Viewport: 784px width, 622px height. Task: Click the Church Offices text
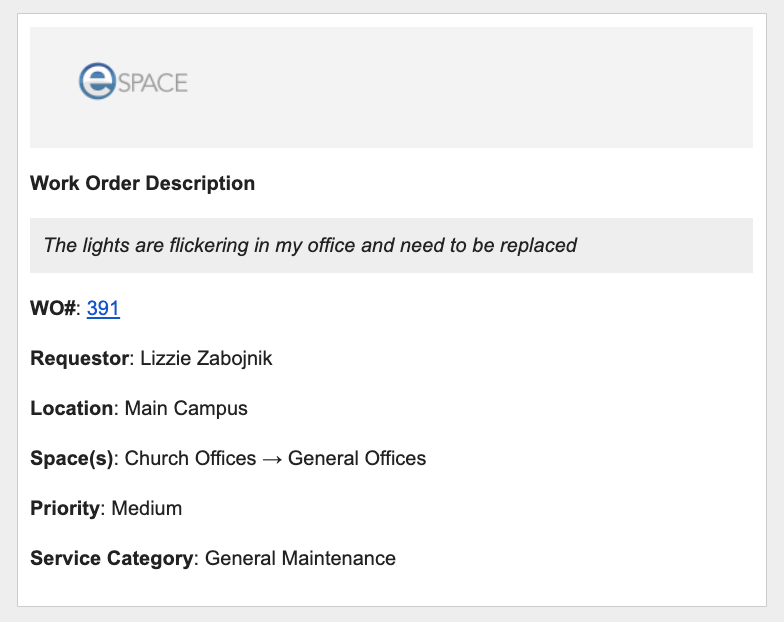pyautogui.click(x=190, y=458)
